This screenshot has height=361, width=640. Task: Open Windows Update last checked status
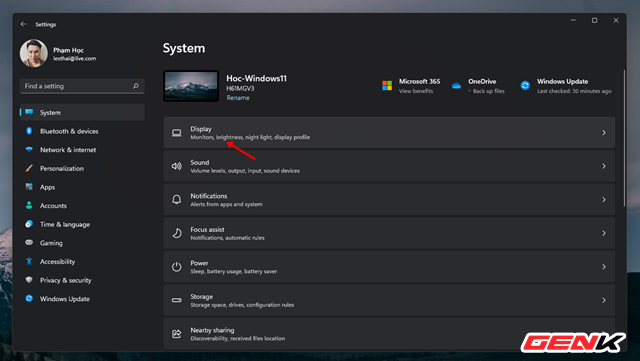pyautogui.click(x=574, y=91)
